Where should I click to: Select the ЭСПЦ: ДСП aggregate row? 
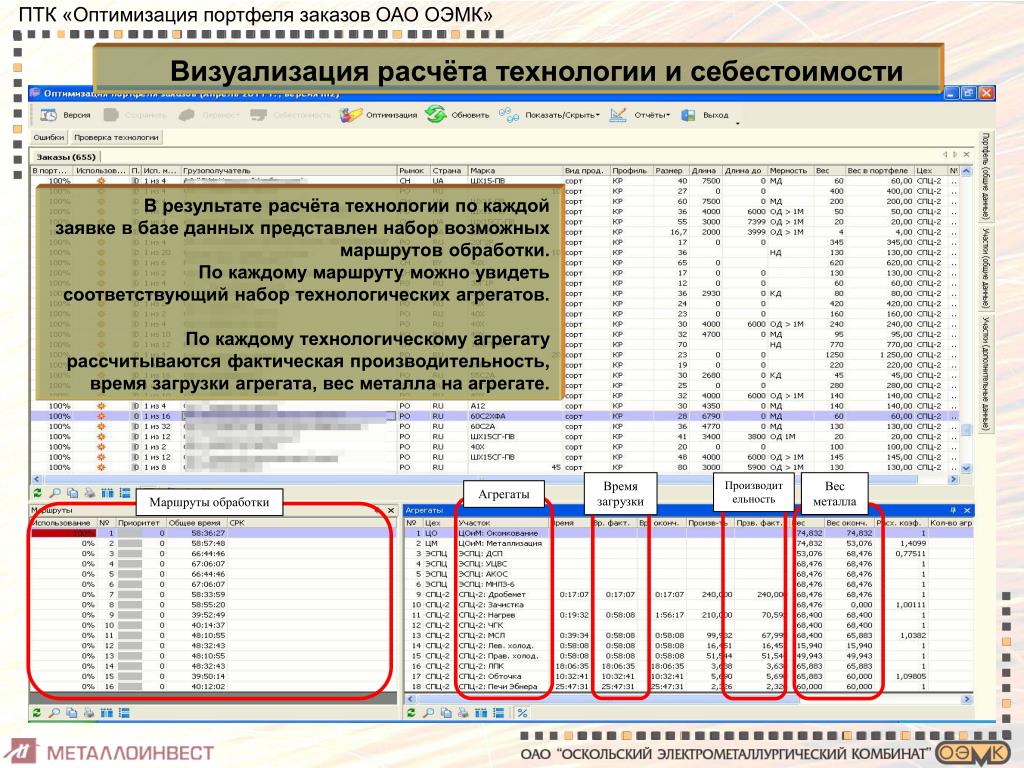688,553
